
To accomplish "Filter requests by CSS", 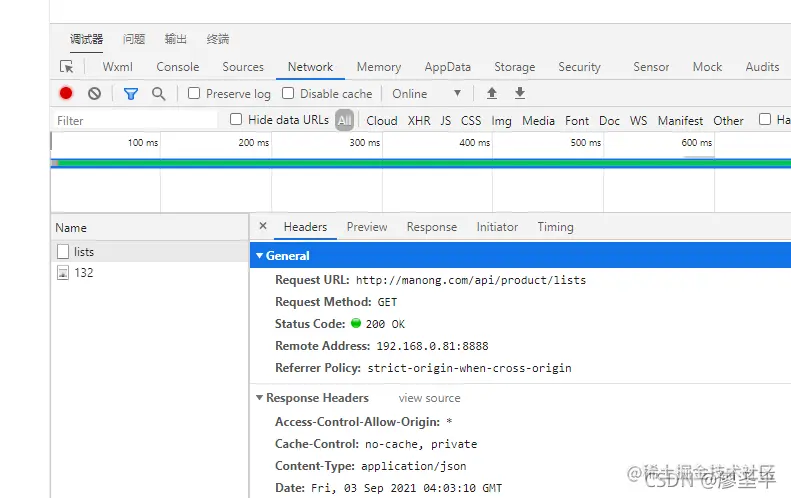I will (x=471, y=121).
